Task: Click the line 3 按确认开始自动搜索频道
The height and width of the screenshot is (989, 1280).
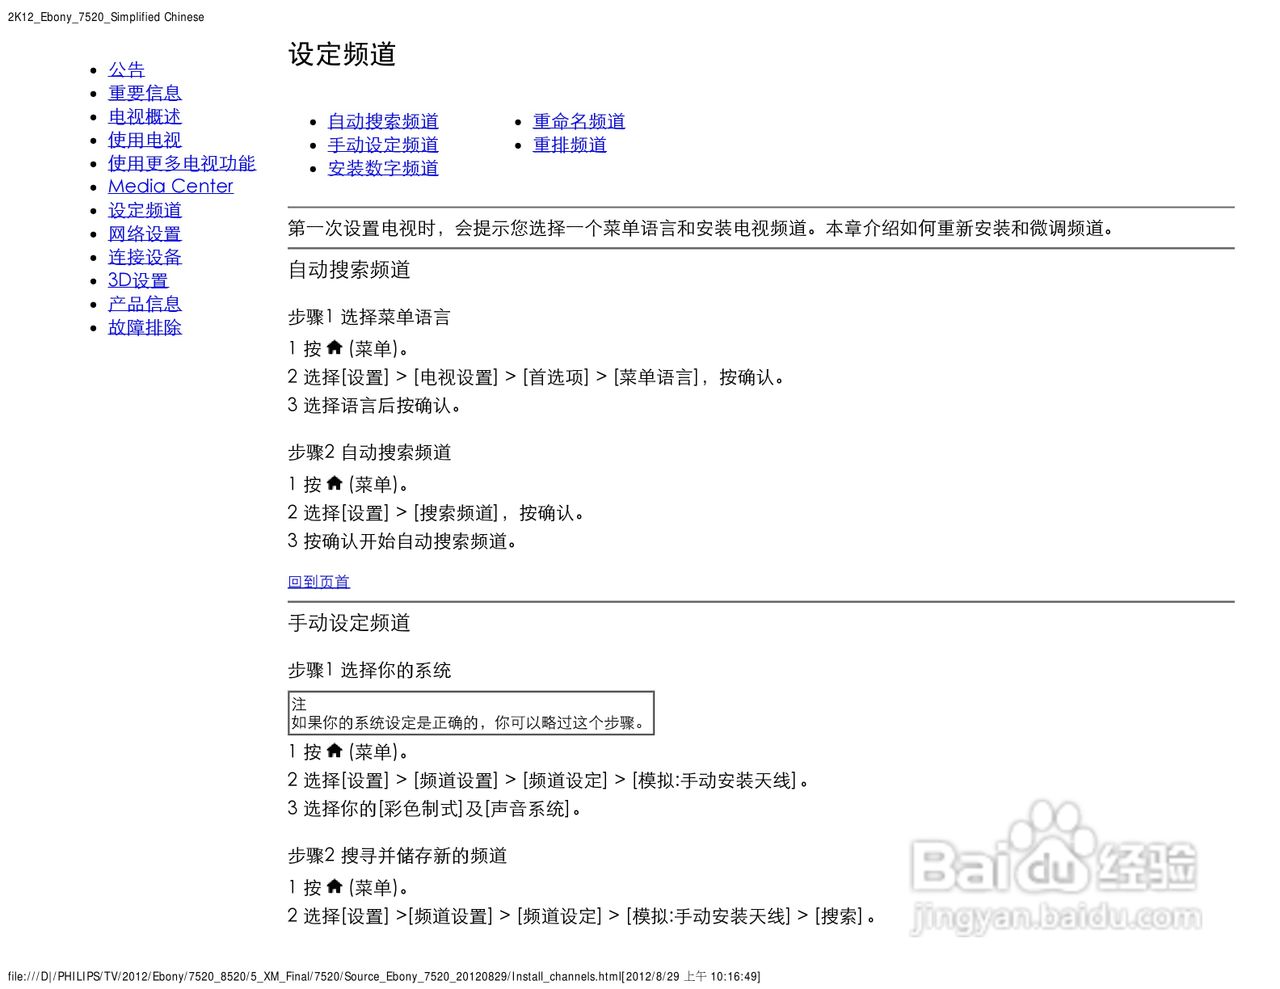Action: [x=403, y=541]
